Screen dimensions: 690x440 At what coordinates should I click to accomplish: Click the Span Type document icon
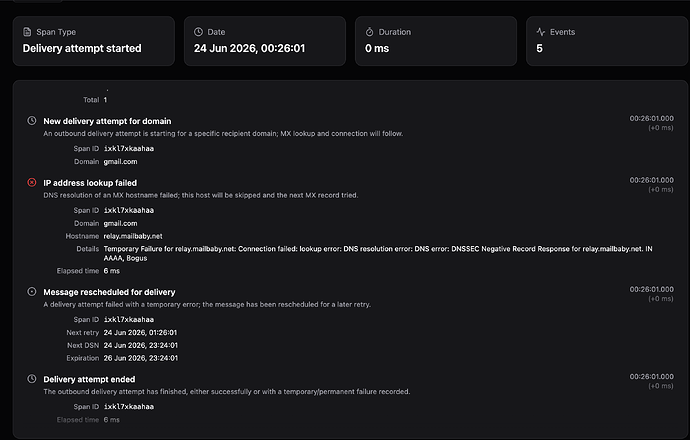tap(27, 32)
